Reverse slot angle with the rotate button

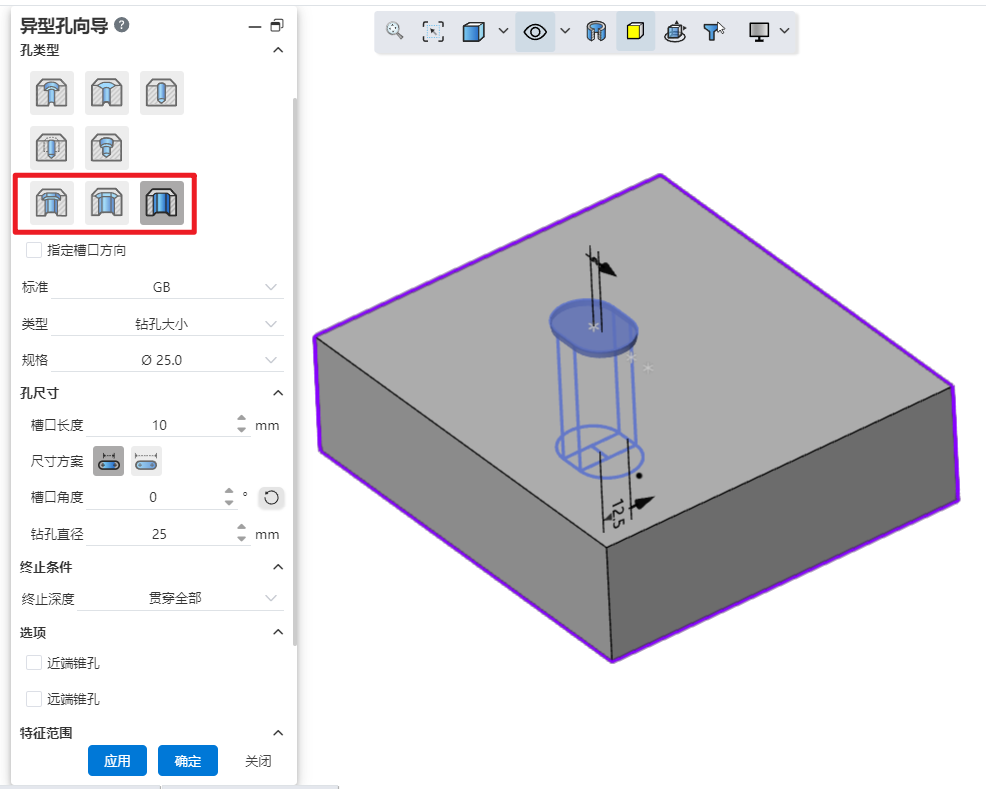click(270, 497)
